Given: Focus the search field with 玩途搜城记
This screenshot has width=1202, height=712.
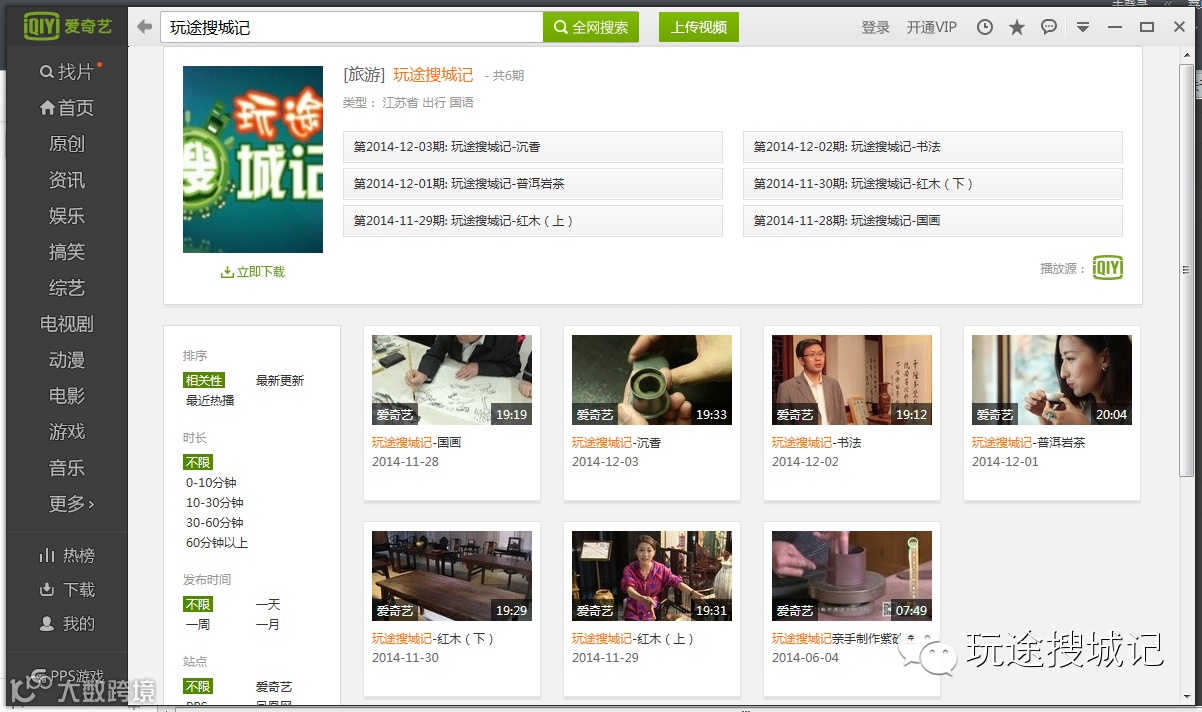Looking at the screenshot, I should coord(352,27).
